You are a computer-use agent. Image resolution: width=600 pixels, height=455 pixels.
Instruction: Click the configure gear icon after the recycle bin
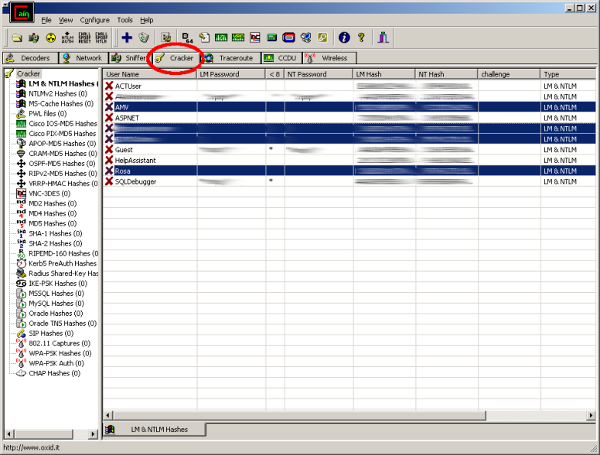166,38
